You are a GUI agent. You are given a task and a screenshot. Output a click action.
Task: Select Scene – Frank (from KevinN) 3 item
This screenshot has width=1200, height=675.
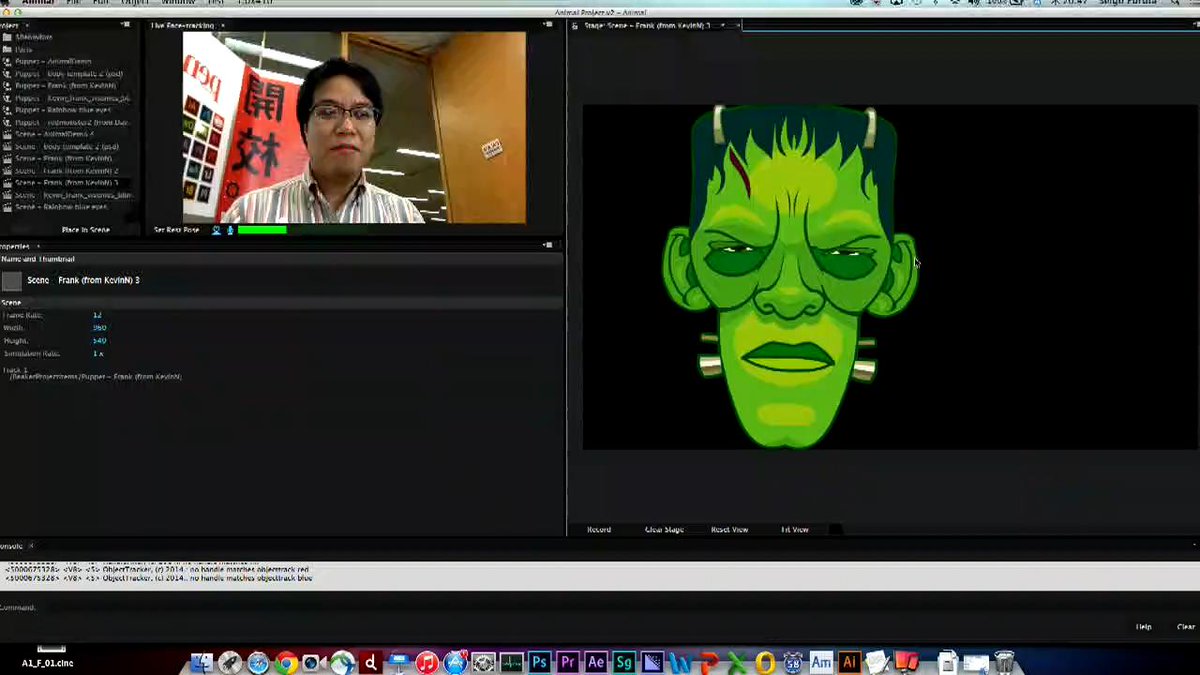pyautogui.click(x=67, y=183)
